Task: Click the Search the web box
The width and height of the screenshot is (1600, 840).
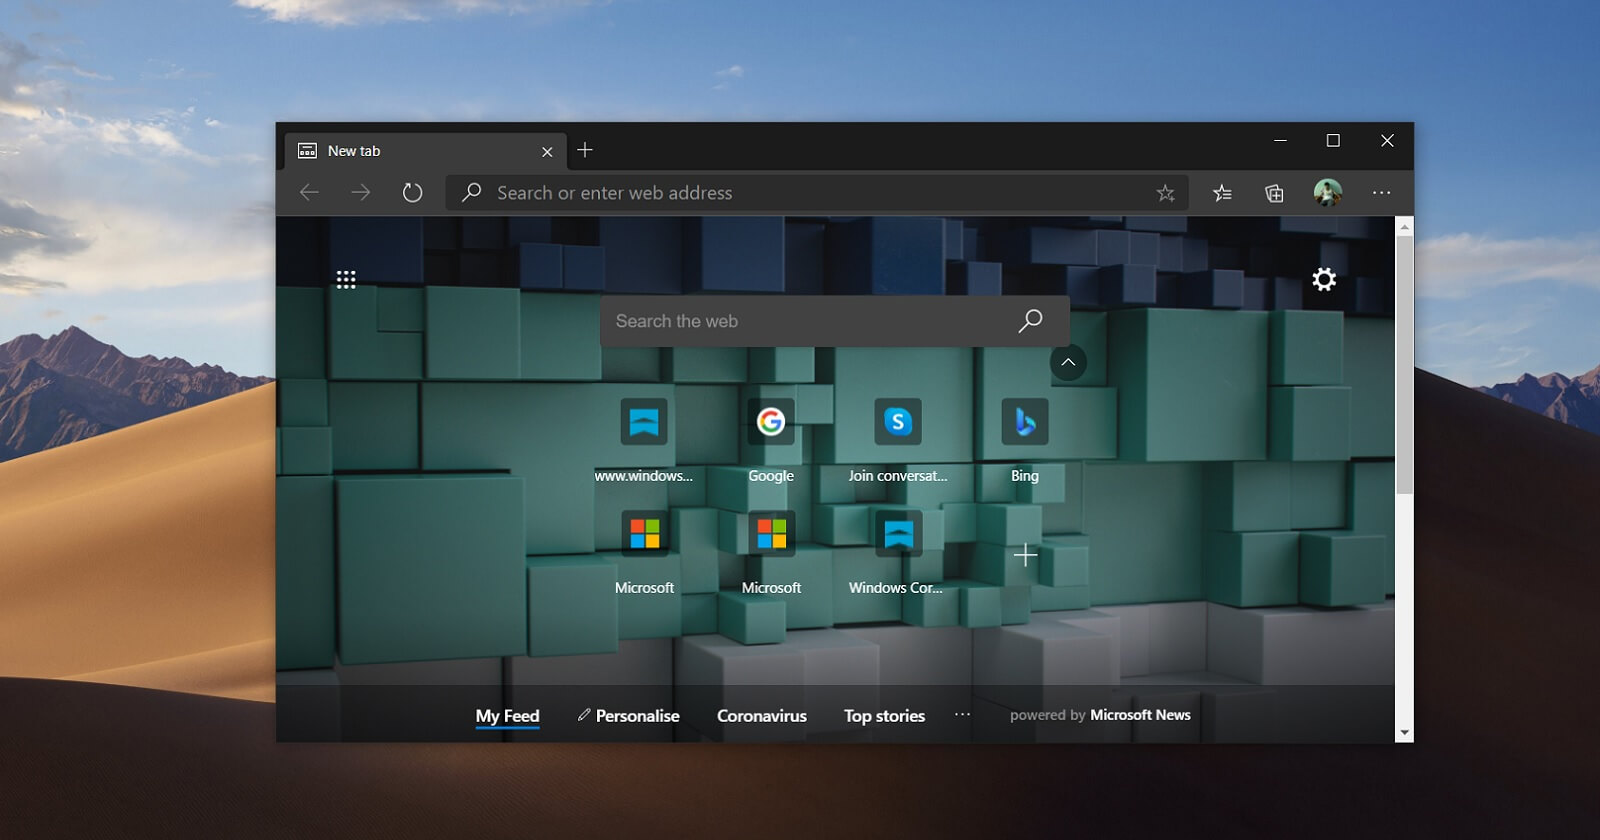Action: [835, 321]
